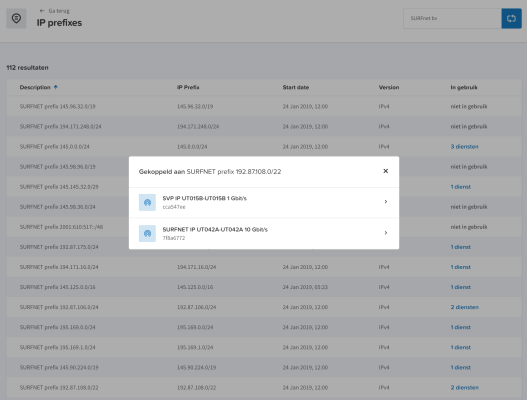Sort by In gebruik column header
Screen dimensions: 527x400
click(x=464, y=87)
